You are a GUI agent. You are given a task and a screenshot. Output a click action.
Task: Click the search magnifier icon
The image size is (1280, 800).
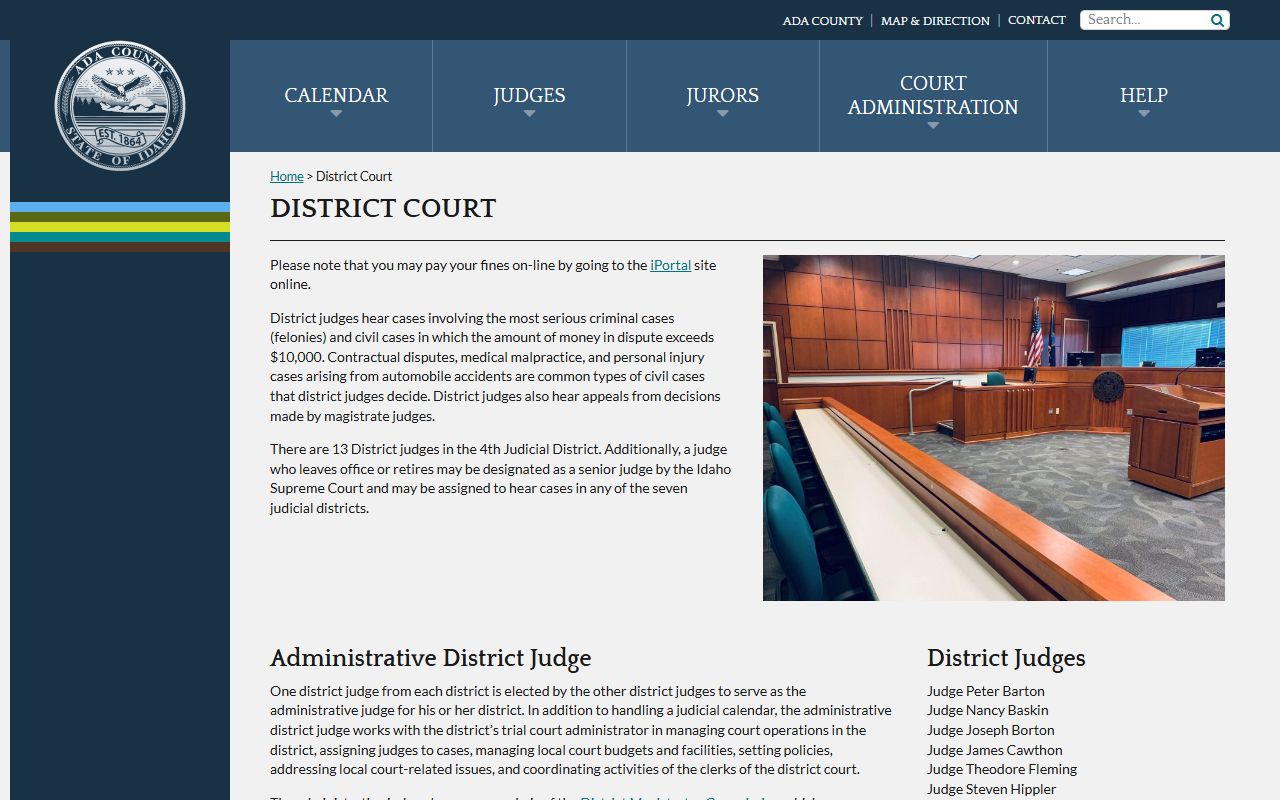(1217, 20)
